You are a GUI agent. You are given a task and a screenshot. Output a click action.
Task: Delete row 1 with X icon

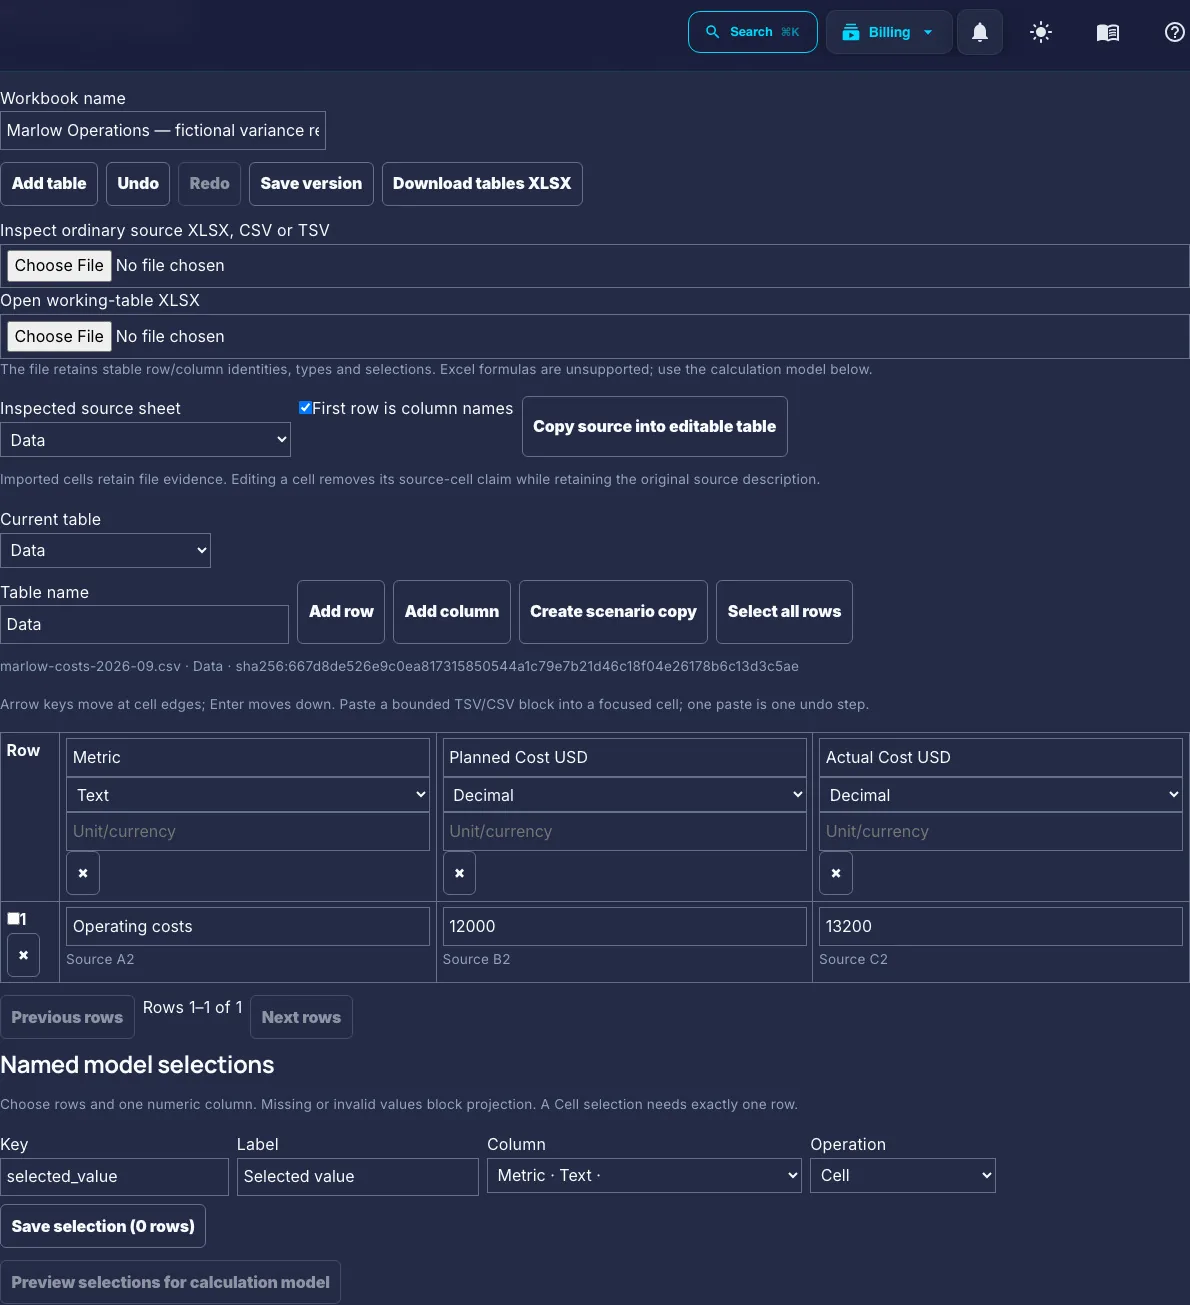coord(23,955)
